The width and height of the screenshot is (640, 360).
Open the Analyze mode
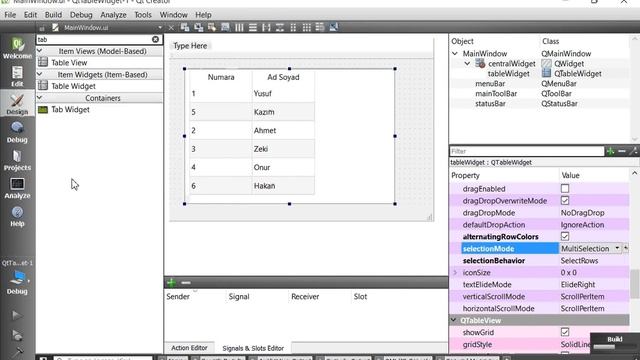click(x=17, y=188)
